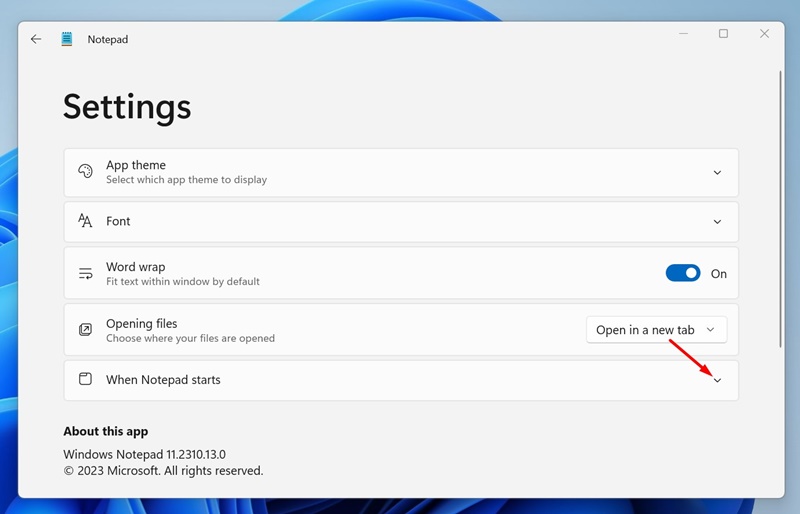This screenshot has height=514, width=800.
Task: Click the 'On' label beside the toggle
Action: click(718, 274)
